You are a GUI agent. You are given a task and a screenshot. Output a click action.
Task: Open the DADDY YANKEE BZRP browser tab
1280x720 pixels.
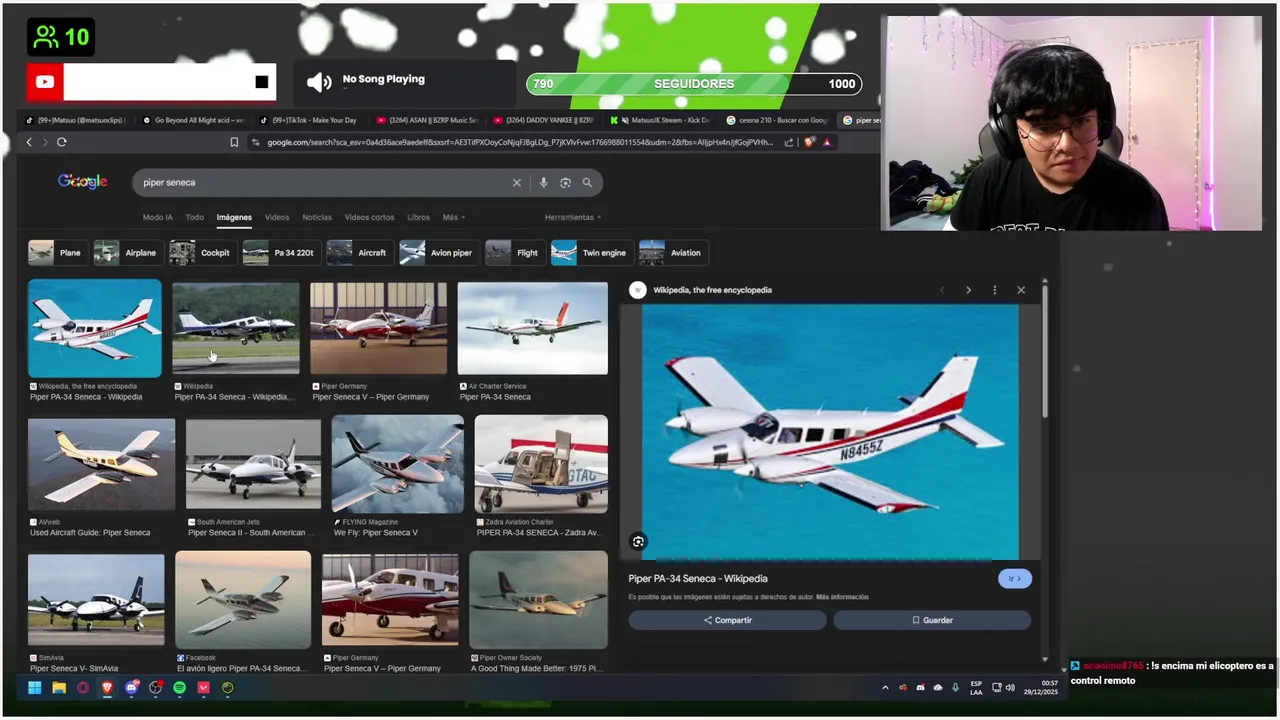click(x=543, y=120)
